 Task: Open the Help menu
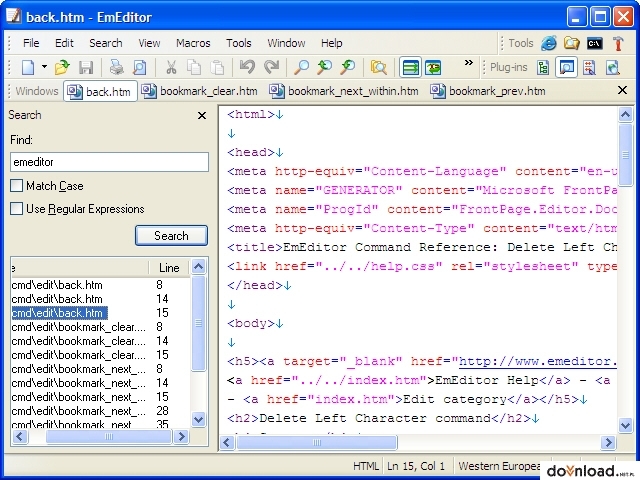[331, 43]
